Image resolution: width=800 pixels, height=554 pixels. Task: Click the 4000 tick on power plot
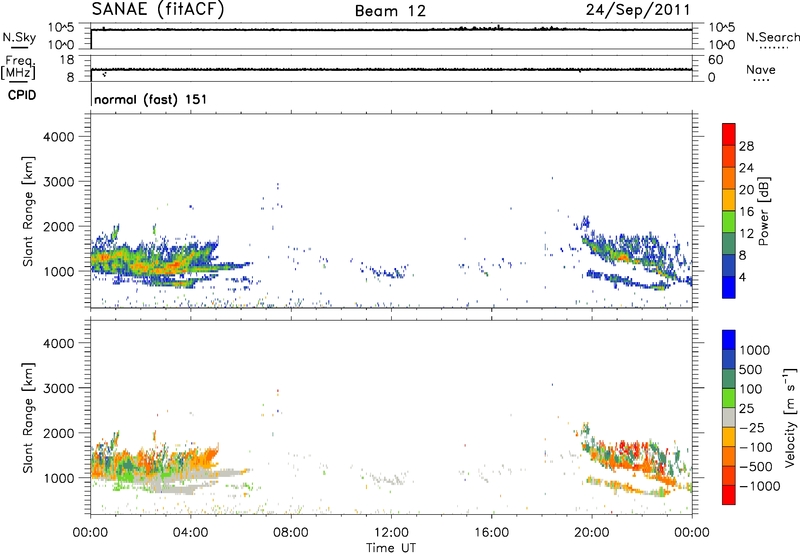pos(58,137)
